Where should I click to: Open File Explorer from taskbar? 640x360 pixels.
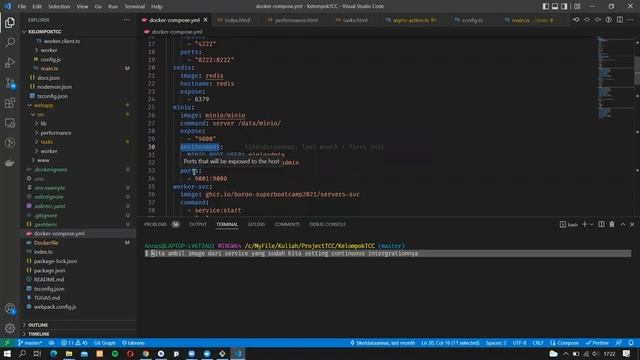point(69,353)
